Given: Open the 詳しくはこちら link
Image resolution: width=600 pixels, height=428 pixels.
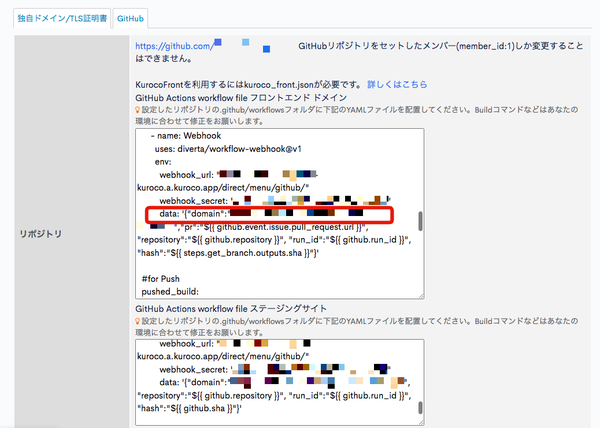Looking at the screenshot, I should coord(397,85).
